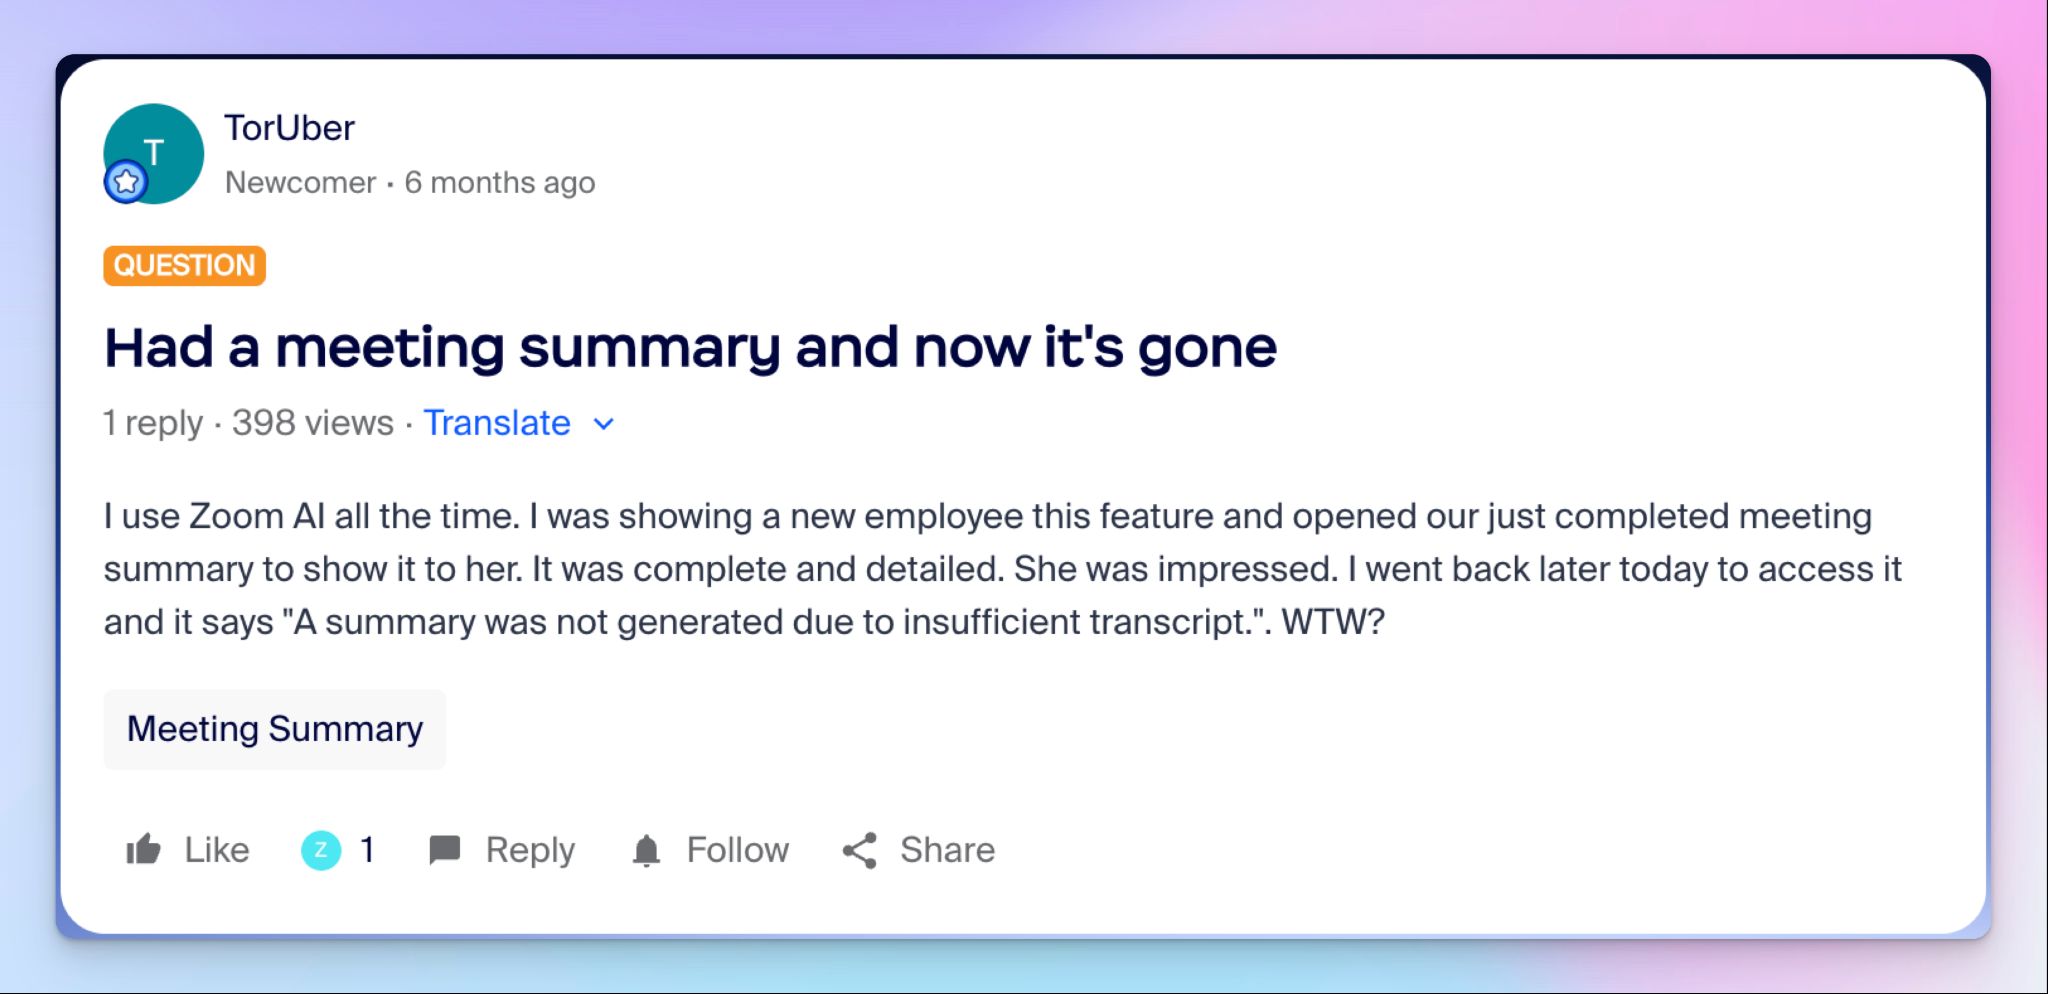Open the Translate menu
This screenshot has height=994, width=2048.
497,423
